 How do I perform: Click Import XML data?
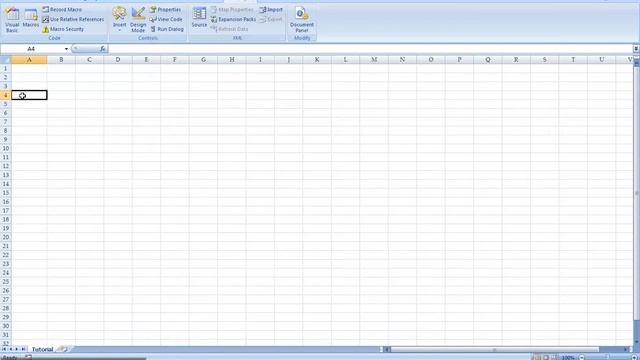click(x=271, y=9)
